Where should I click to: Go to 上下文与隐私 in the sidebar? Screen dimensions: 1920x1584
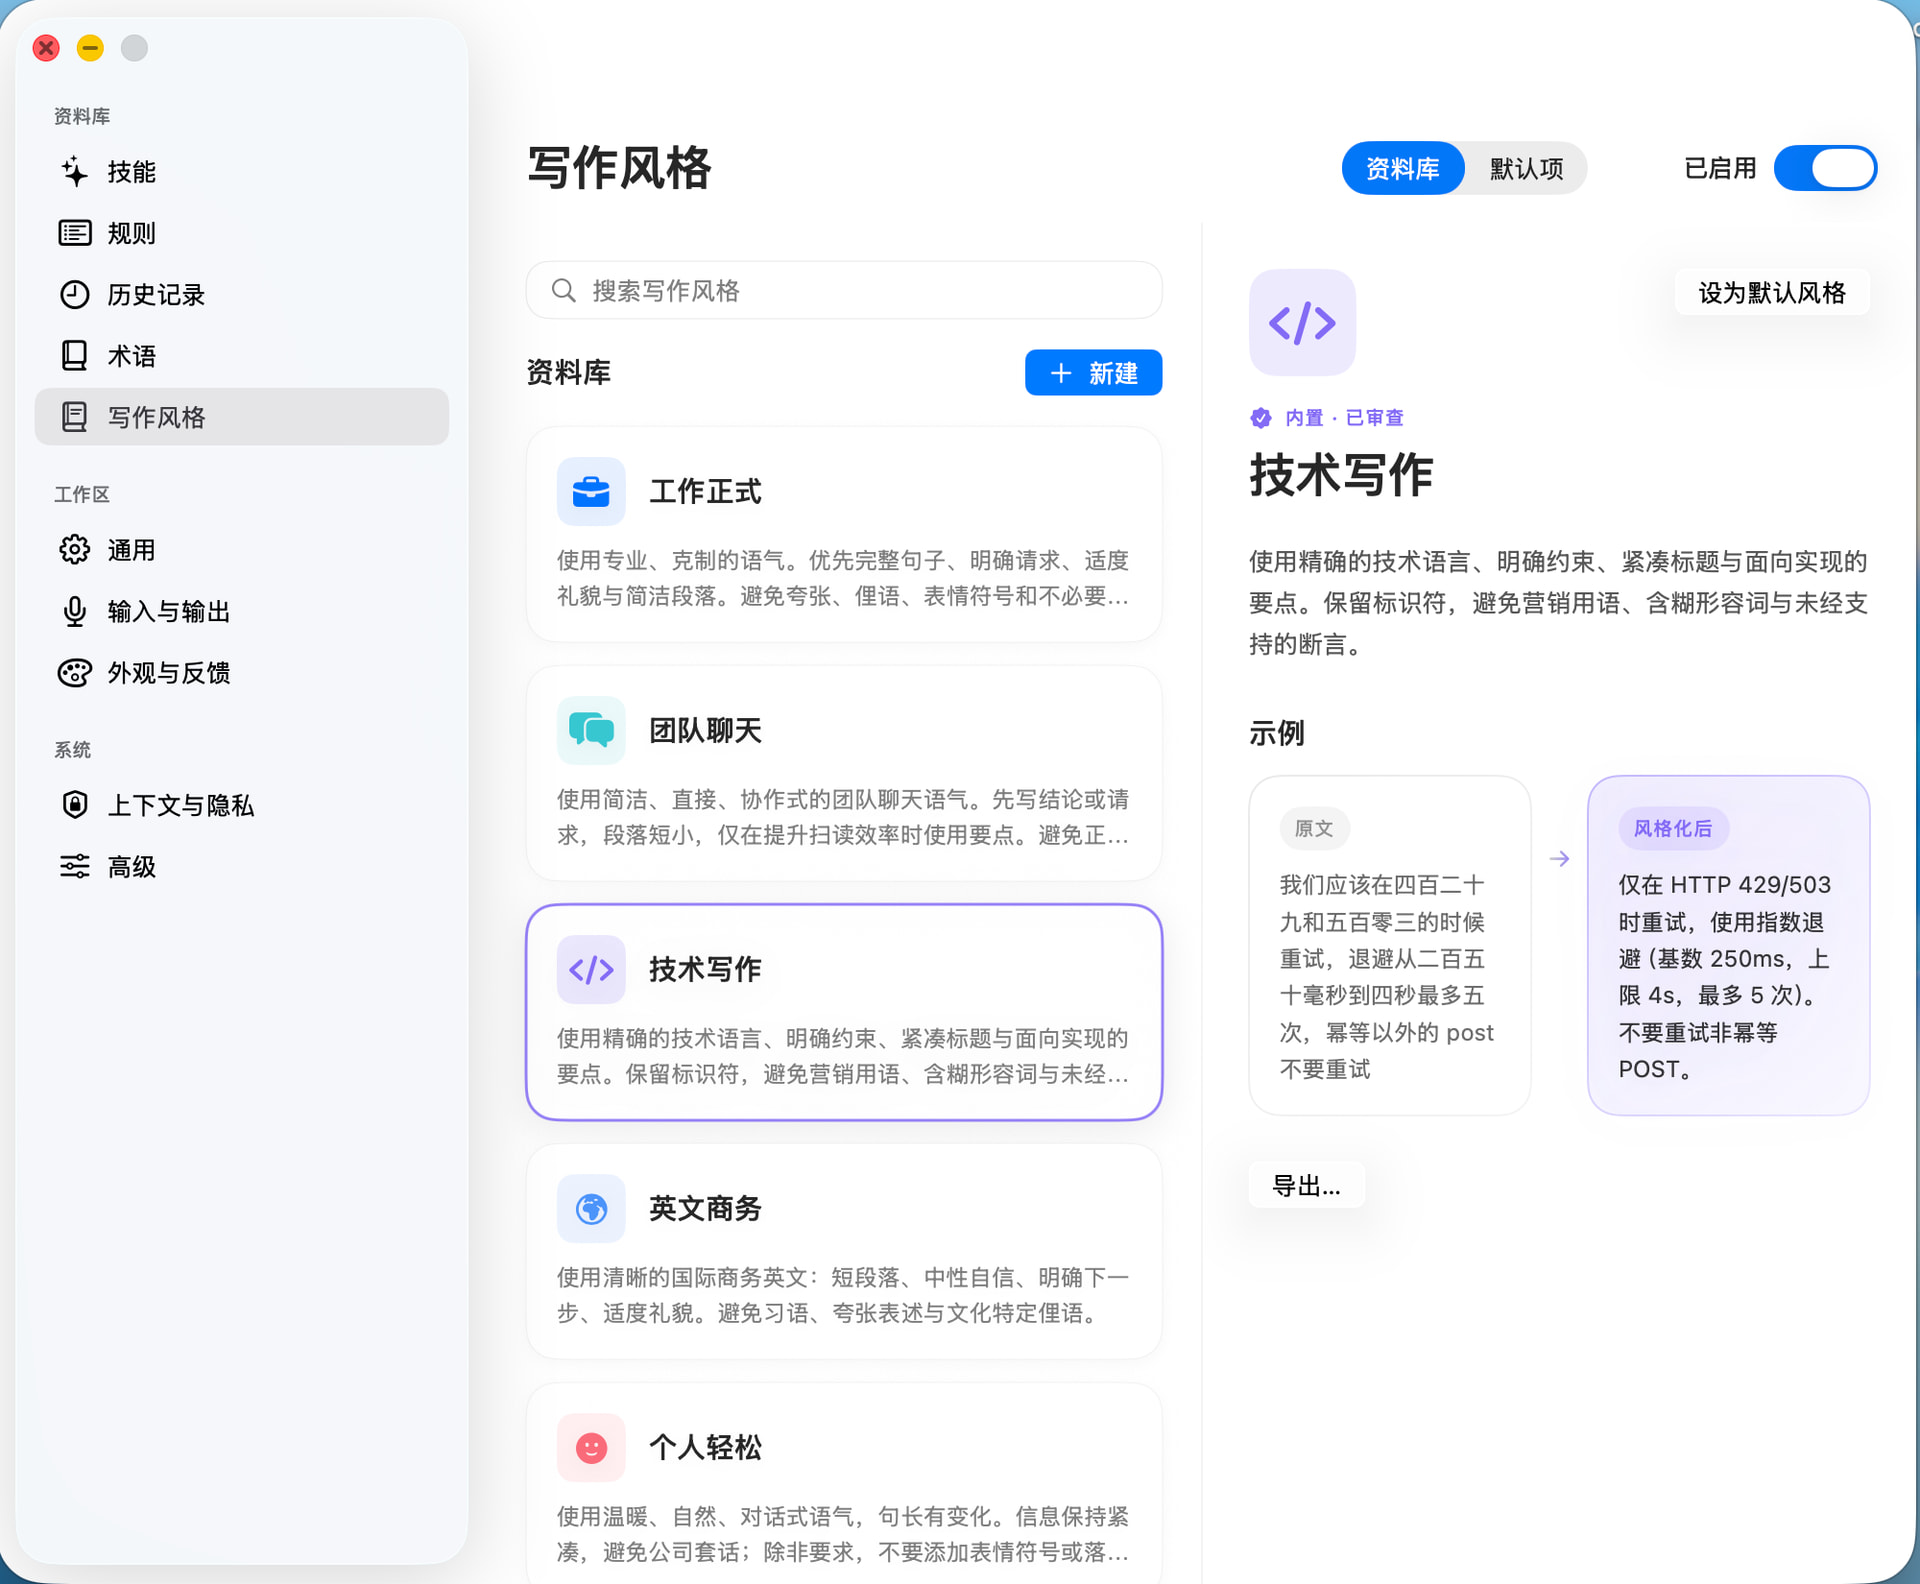pyautogui.click(x=241, y=805)
